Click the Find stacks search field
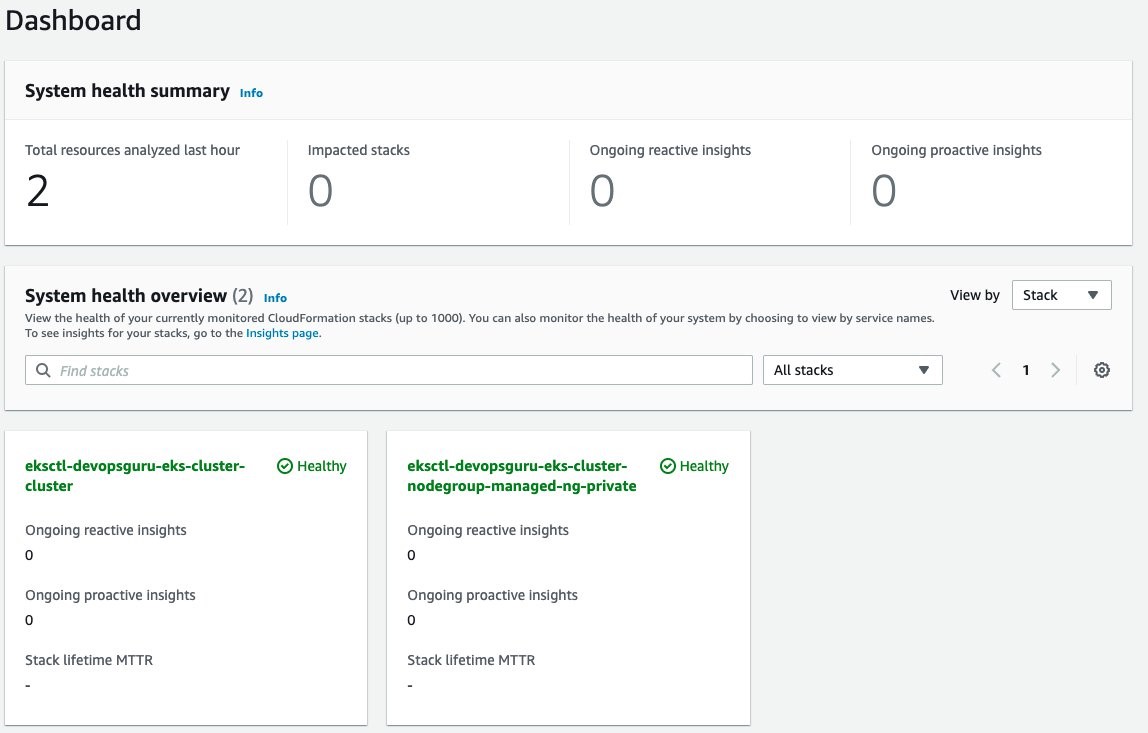Viewport: 1148px width, 733px height. tap(389, 371)
